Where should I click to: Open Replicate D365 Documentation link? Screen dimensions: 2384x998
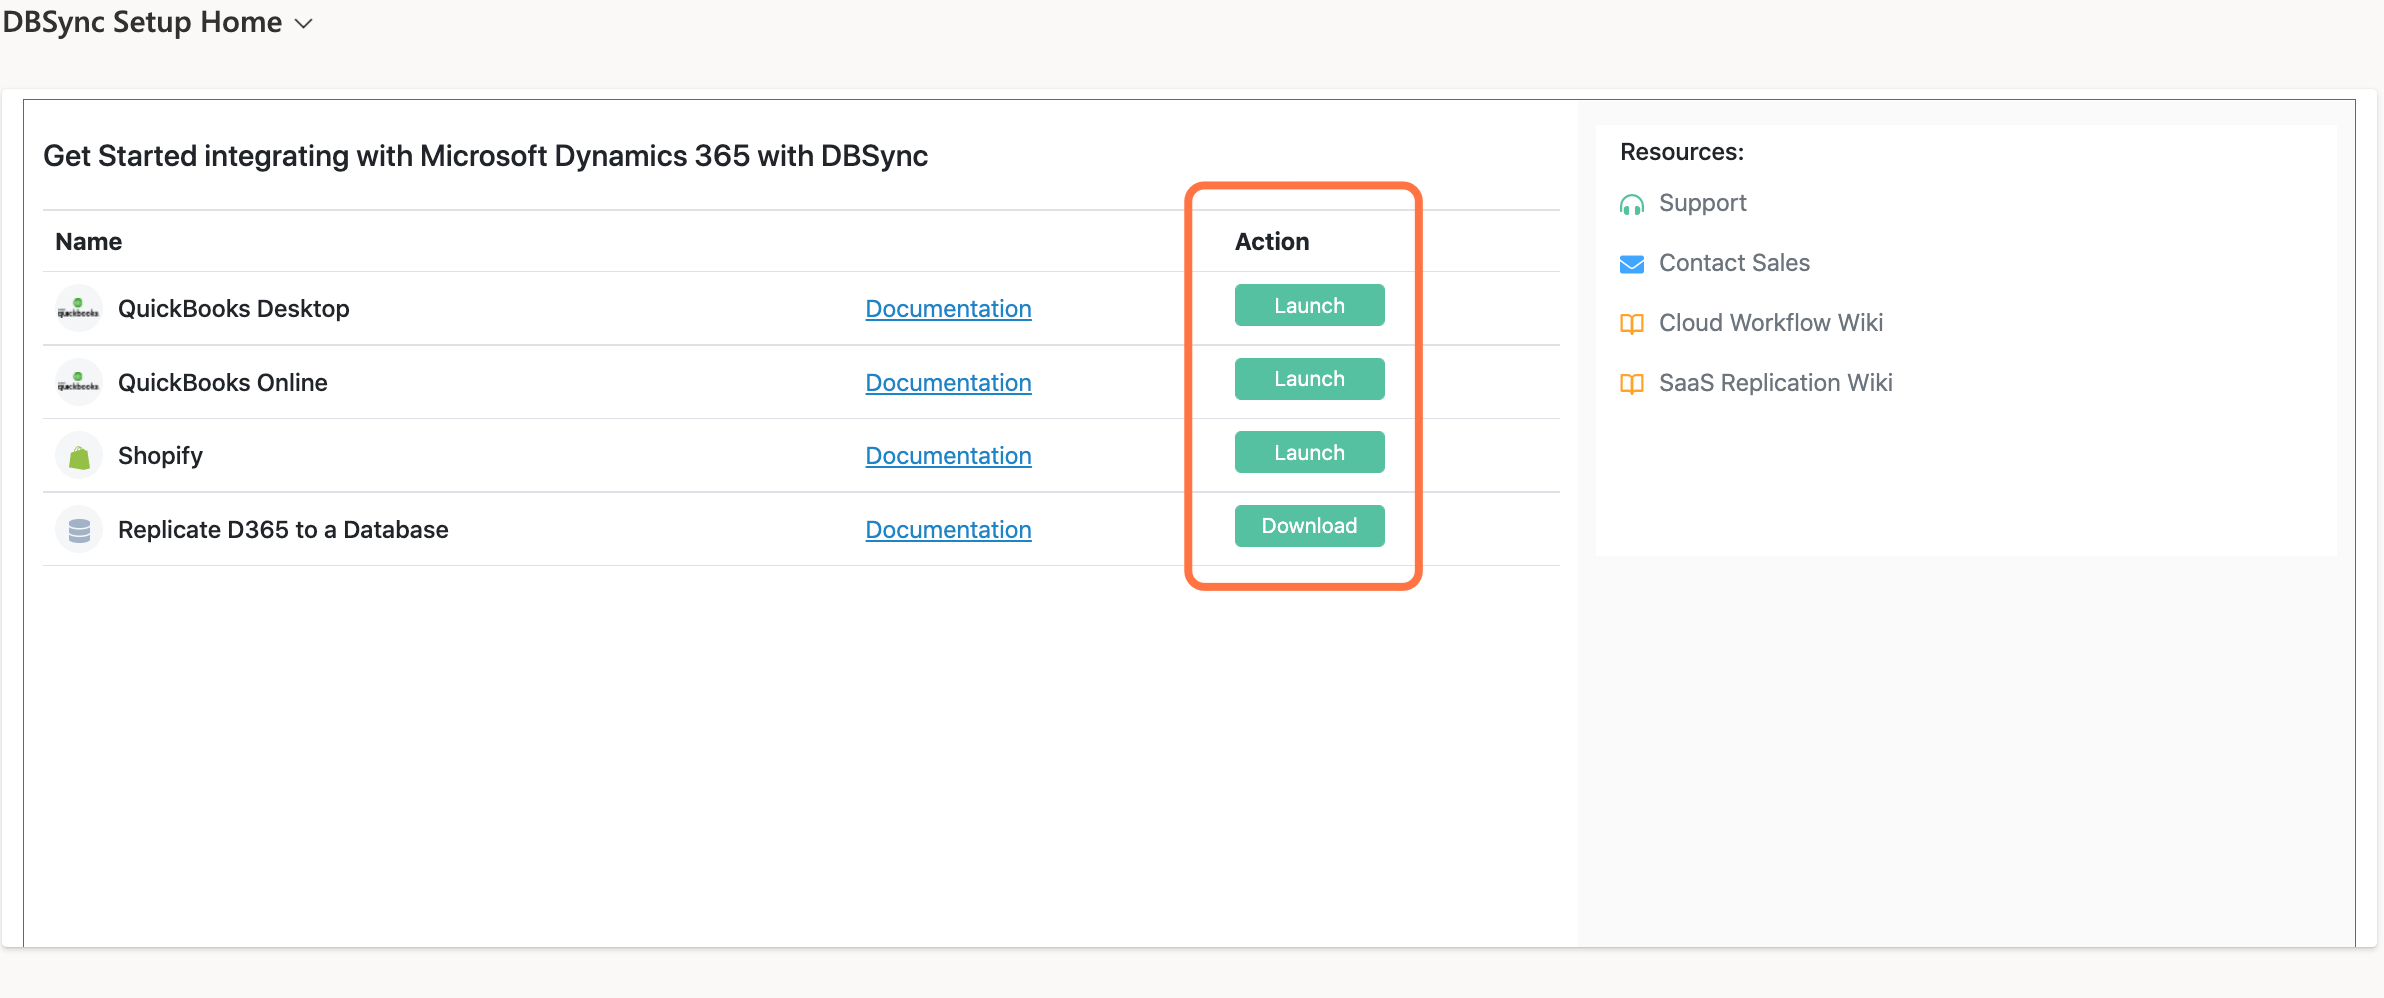coord(948,530)
